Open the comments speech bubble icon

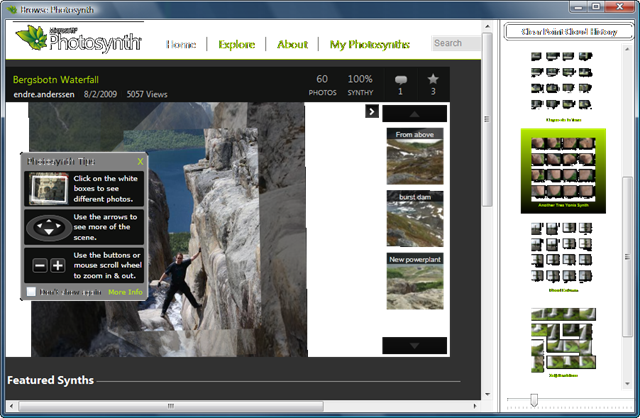click(x=401, y=79)
